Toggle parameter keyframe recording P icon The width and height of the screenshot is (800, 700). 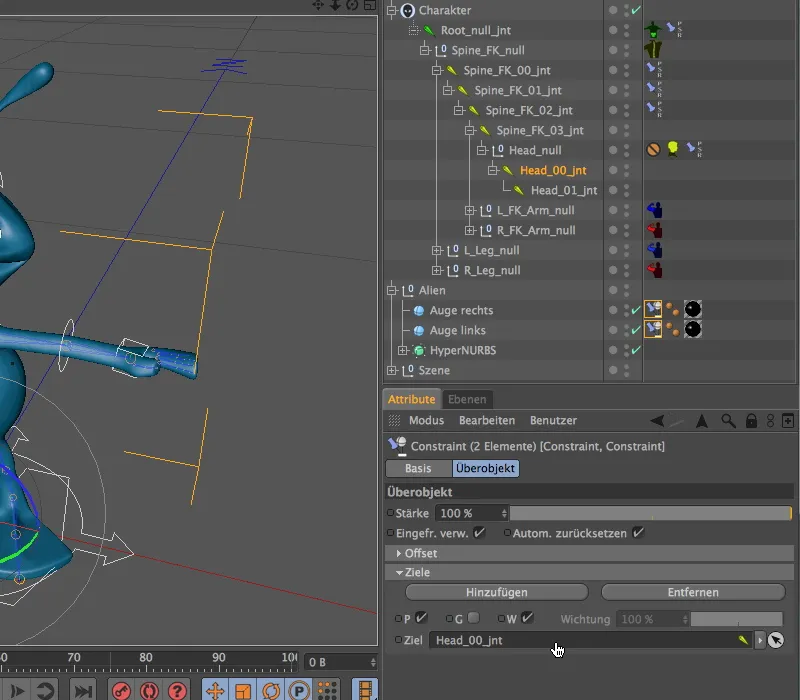(299, 690)
